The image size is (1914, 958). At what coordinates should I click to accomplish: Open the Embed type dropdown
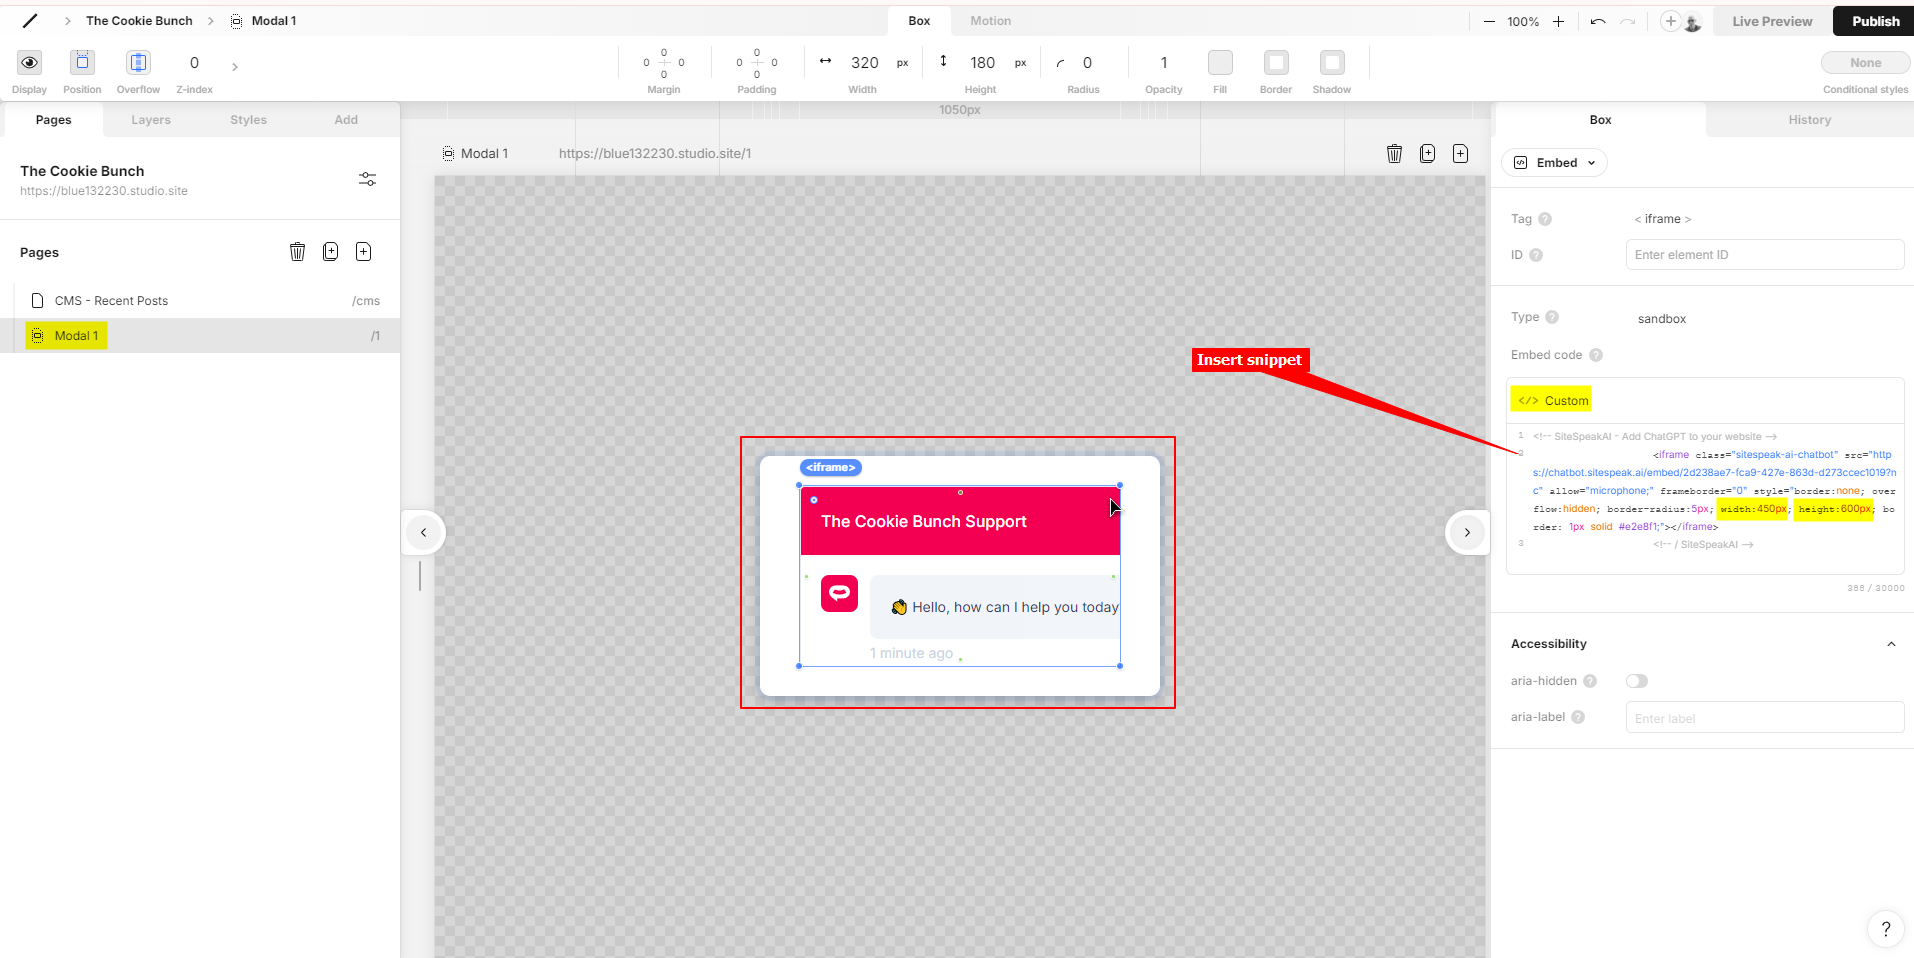[1555, 163]
